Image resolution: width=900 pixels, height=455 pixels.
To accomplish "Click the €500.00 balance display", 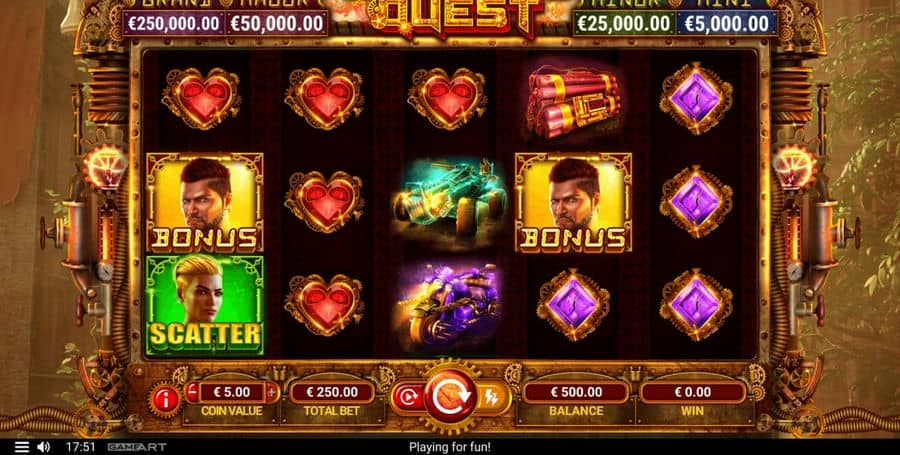I will [x=576, y=392].
